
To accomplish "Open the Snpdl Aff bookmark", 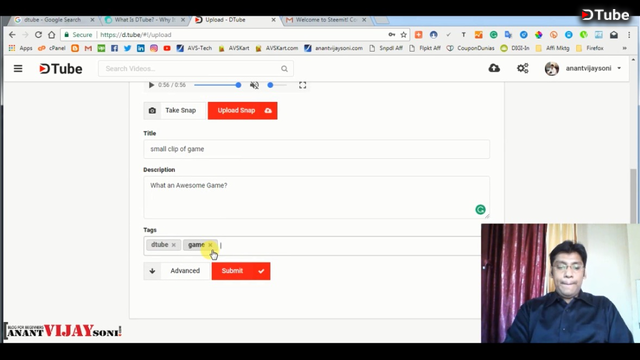I will 385,48.
